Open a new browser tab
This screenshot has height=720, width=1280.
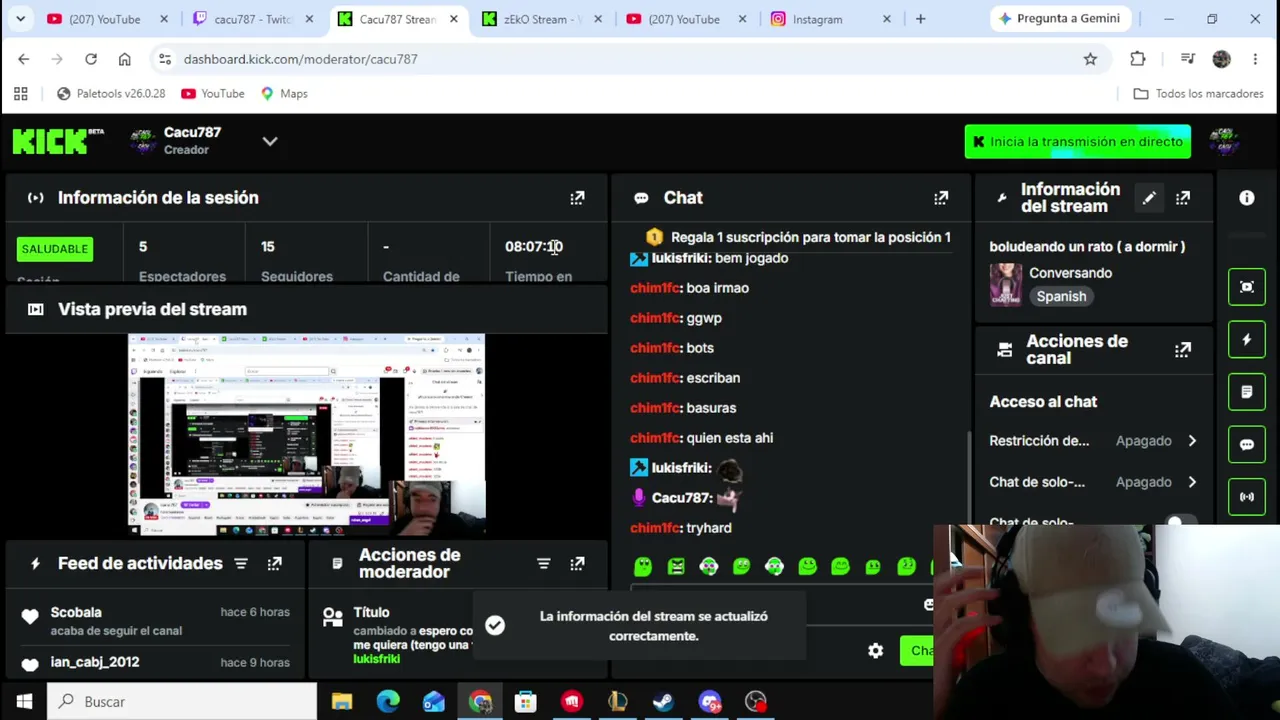[x=920, y=19]
